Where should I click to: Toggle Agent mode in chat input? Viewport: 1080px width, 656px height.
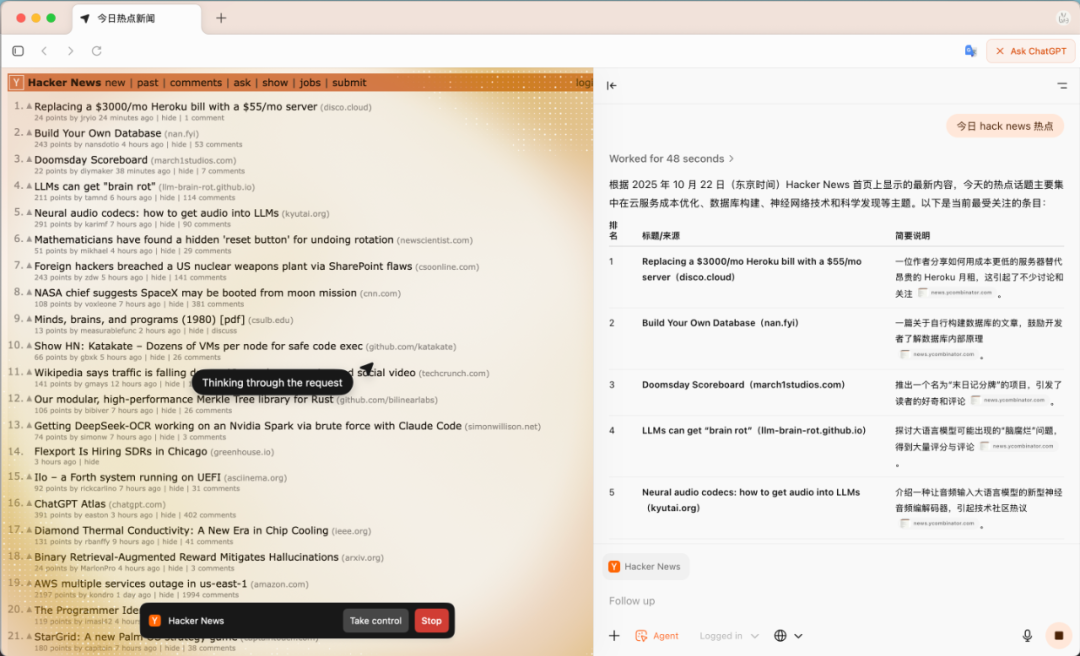pyautogui.click(x=657, y=635)
